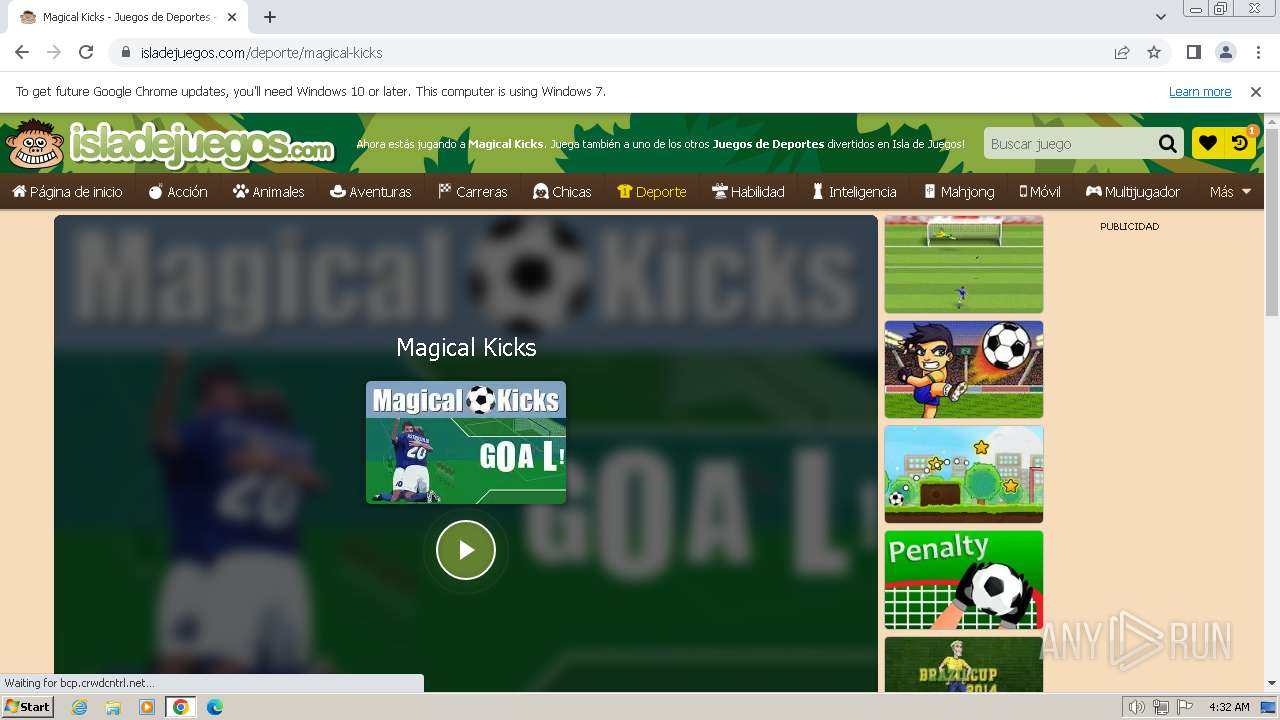Image resolution: width=1280 pixels, height=720 pixels.
Task: Click the Magical Kicks title text
Action: tap(466, 347)
